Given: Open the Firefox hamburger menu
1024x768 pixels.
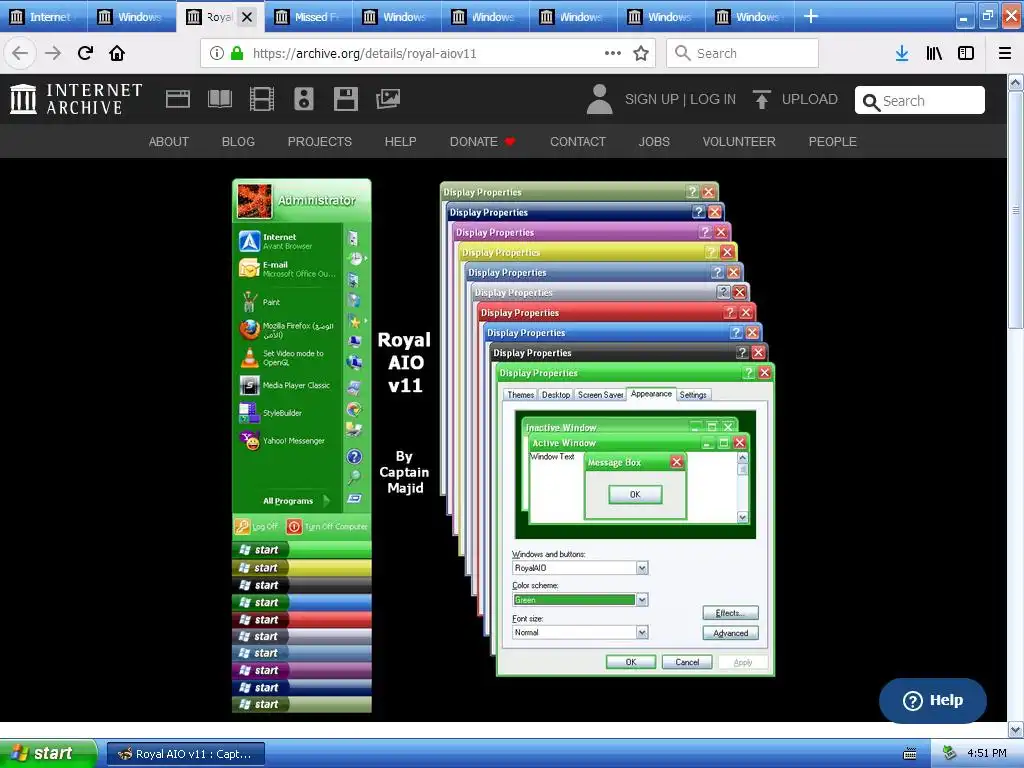Looking at the screenshot, I should pos(1005,53).
